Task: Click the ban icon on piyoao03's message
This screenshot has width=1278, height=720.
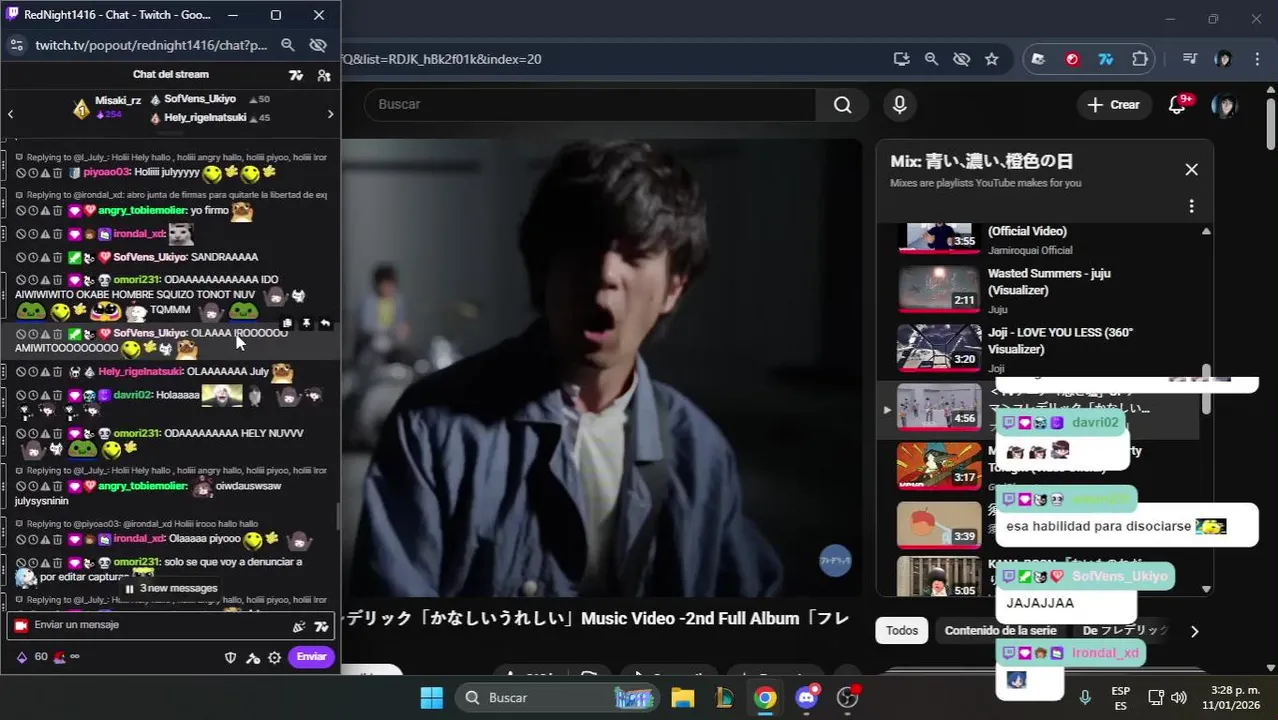Action: coord(20,173)
